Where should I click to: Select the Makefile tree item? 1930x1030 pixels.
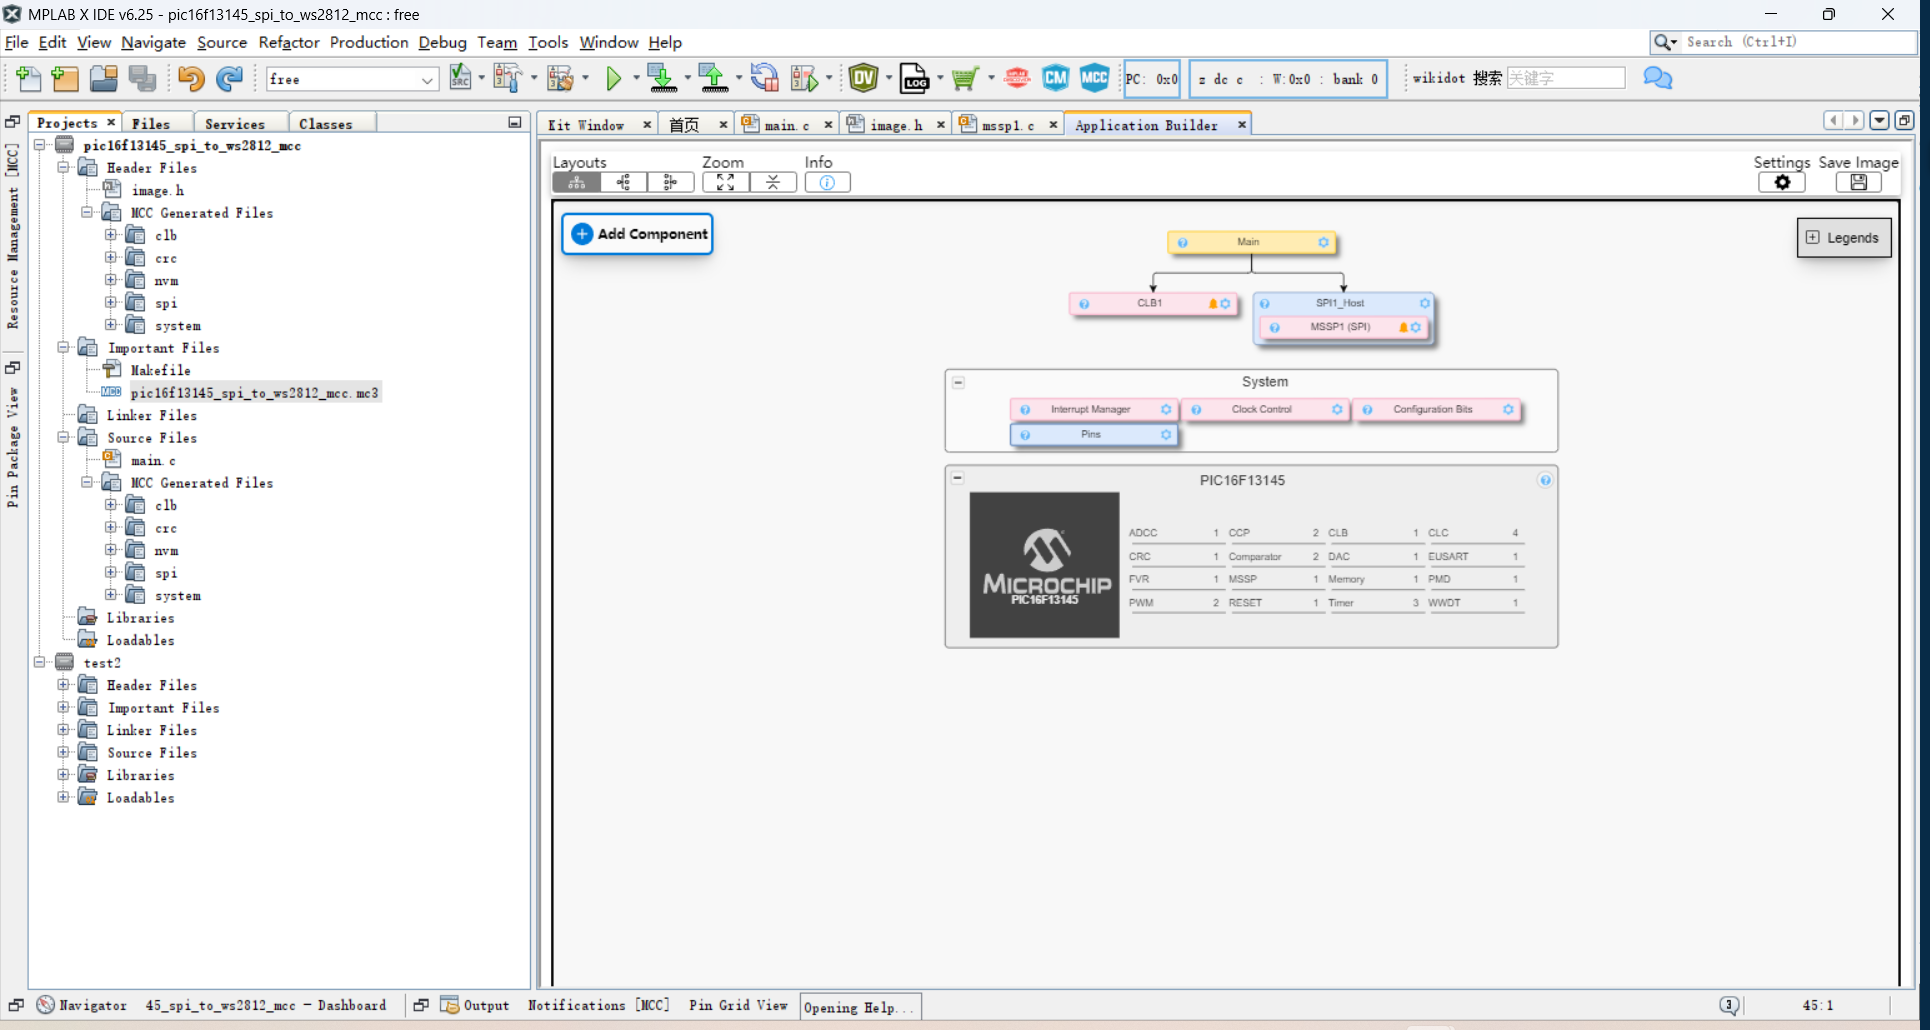(x=160, y=370)
